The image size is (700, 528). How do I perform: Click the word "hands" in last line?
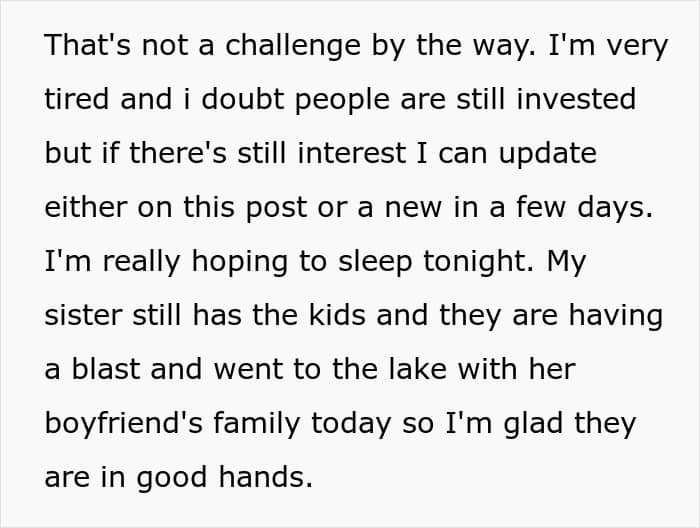pos(261,477)
